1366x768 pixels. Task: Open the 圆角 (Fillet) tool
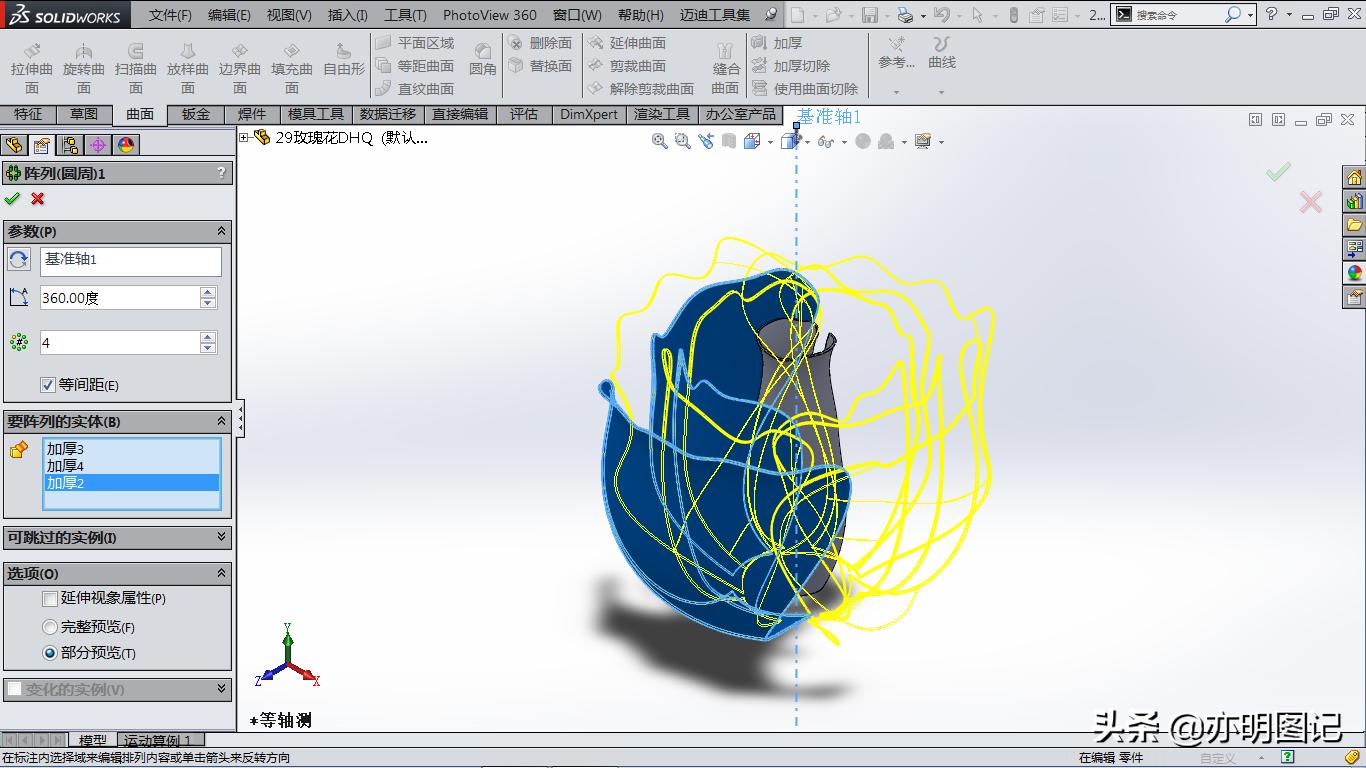point(483,62)
